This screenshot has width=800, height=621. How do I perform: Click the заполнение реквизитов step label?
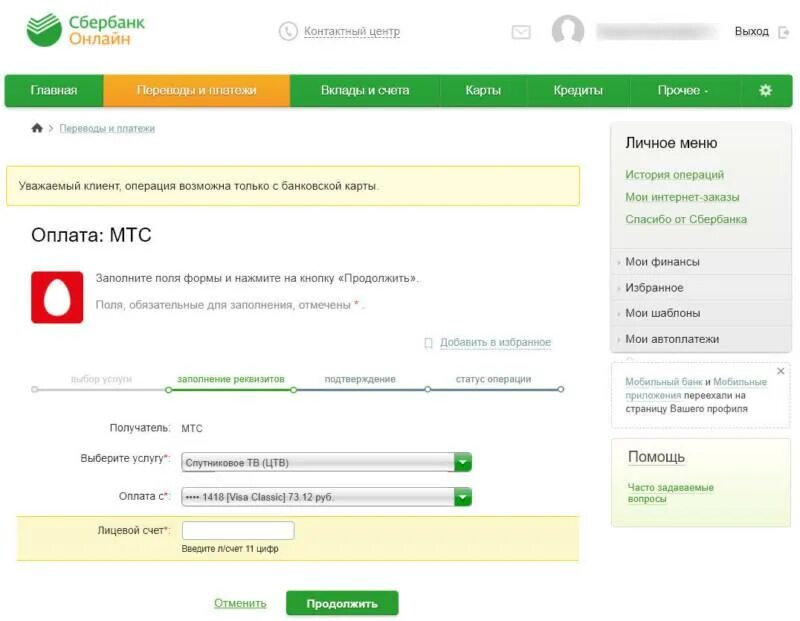[x=231, y=379]
